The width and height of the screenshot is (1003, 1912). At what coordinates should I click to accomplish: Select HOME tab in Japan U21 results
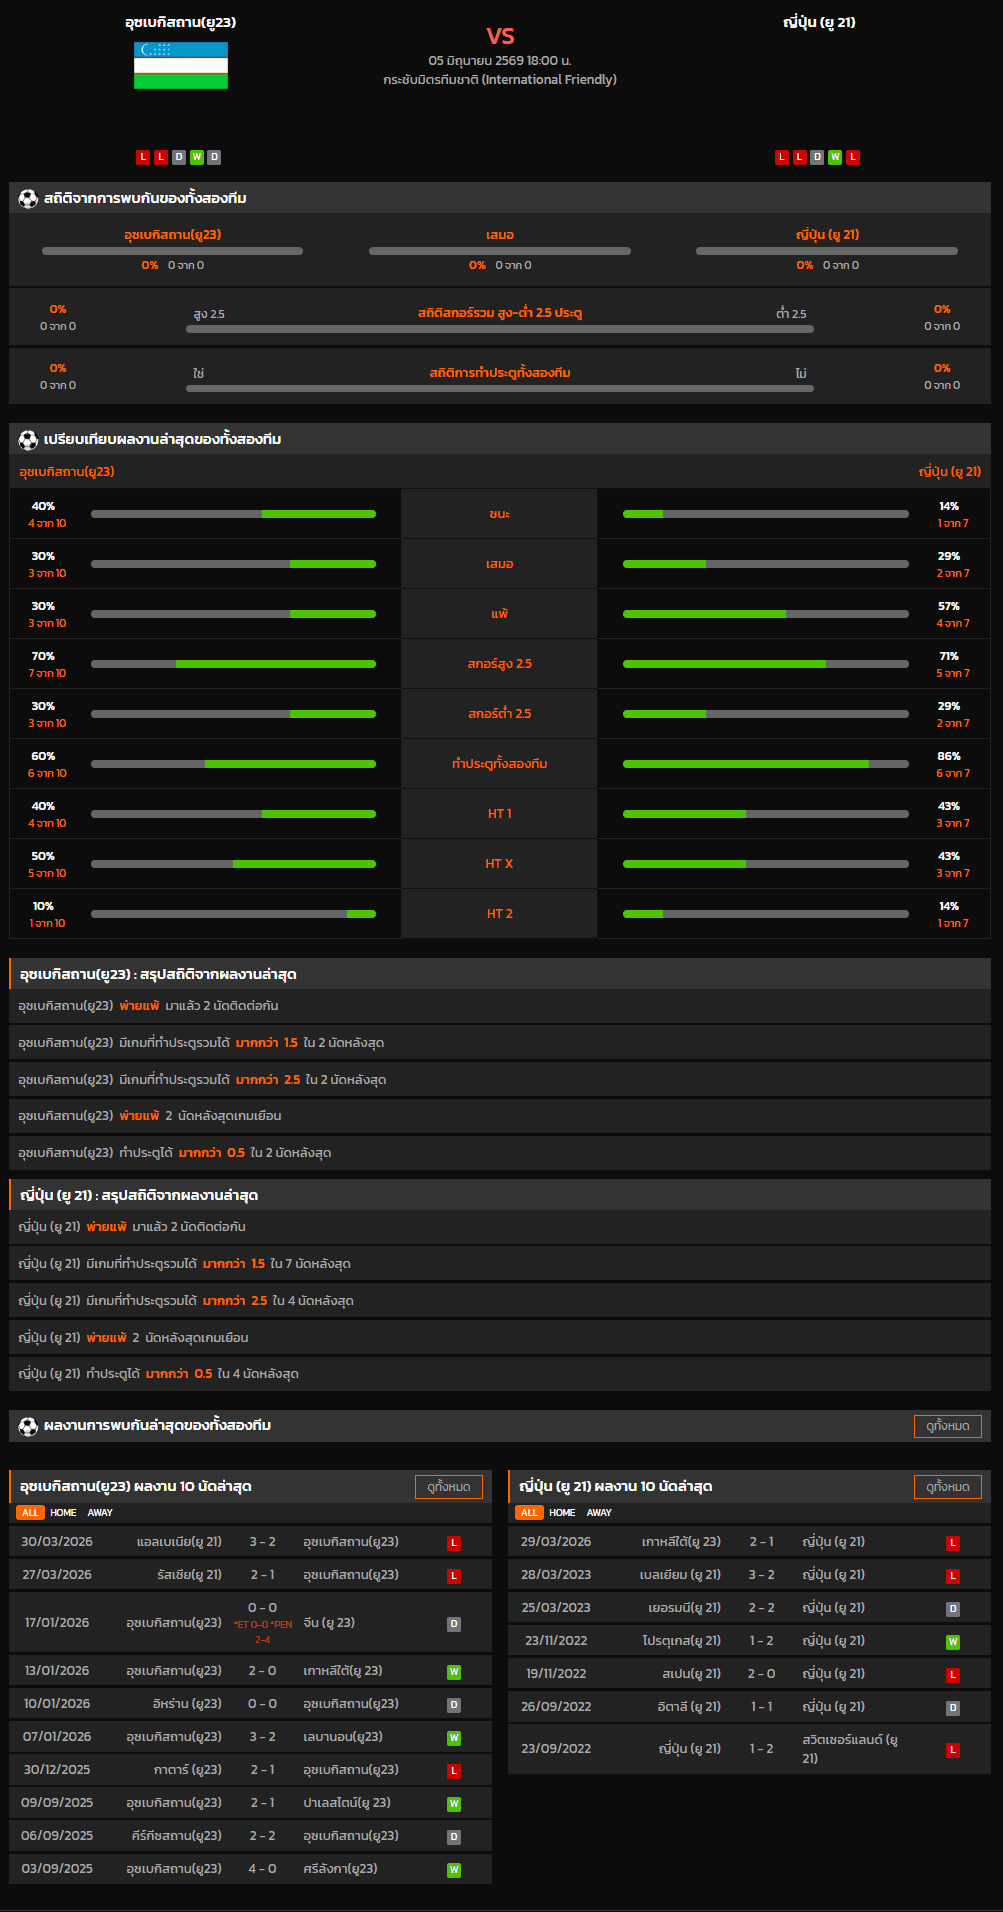point(562,1513)
